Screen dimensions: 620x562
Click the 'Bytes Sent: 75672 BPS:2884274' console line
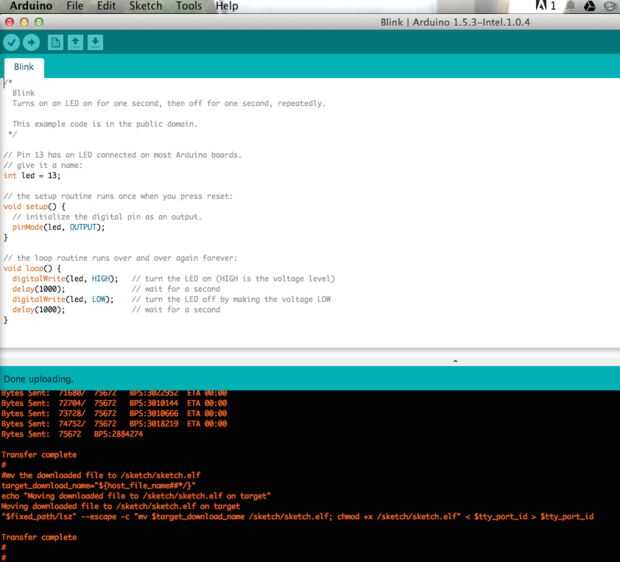click(x=72, y=434)
